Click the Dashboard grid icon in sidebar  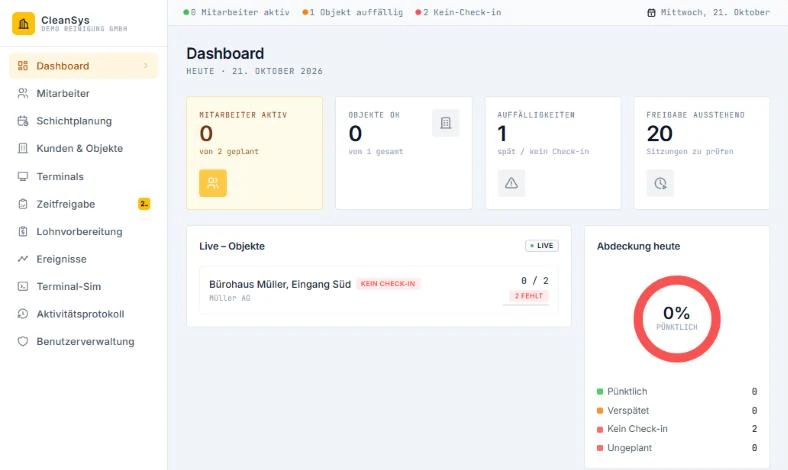click(23, 66)
